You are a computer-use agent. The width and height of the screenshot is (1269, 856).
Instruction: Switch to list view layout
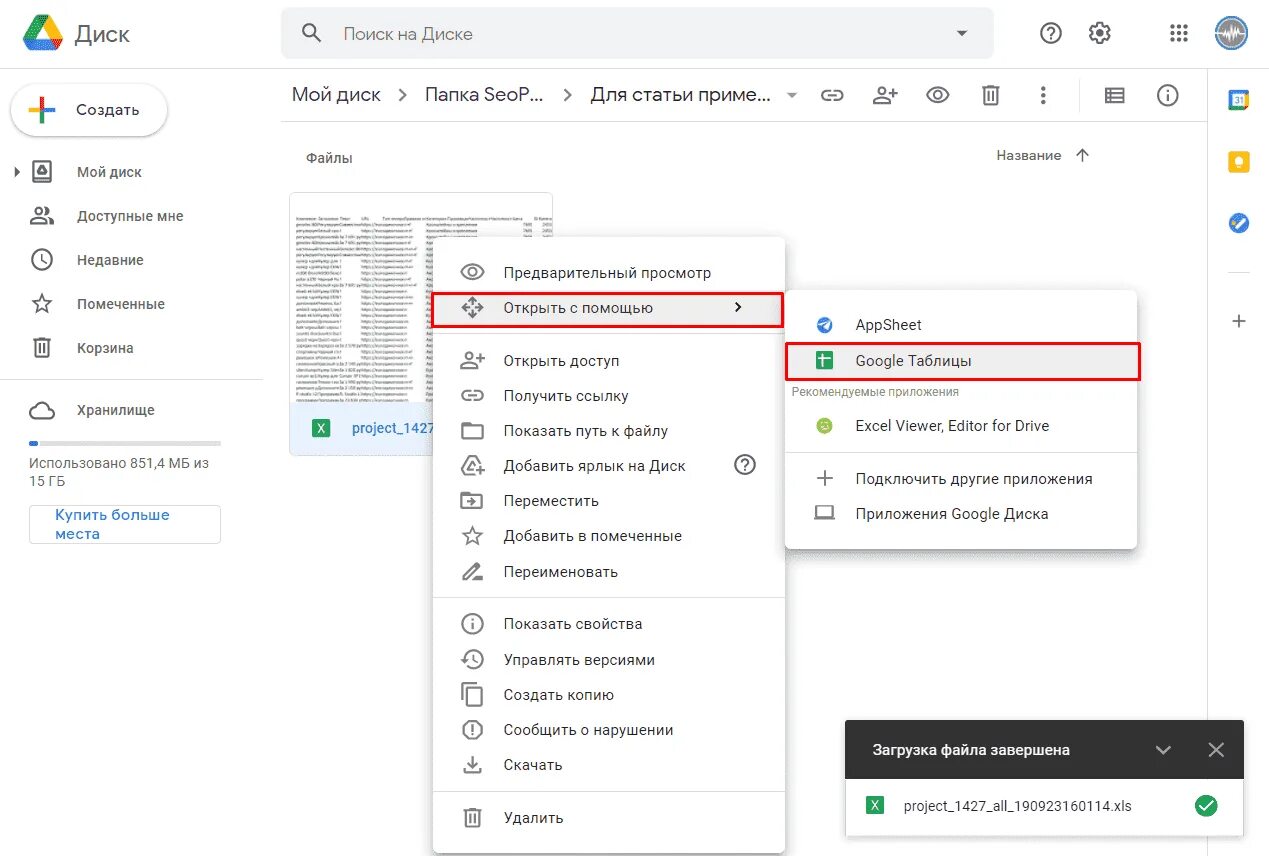[1114, 95]
